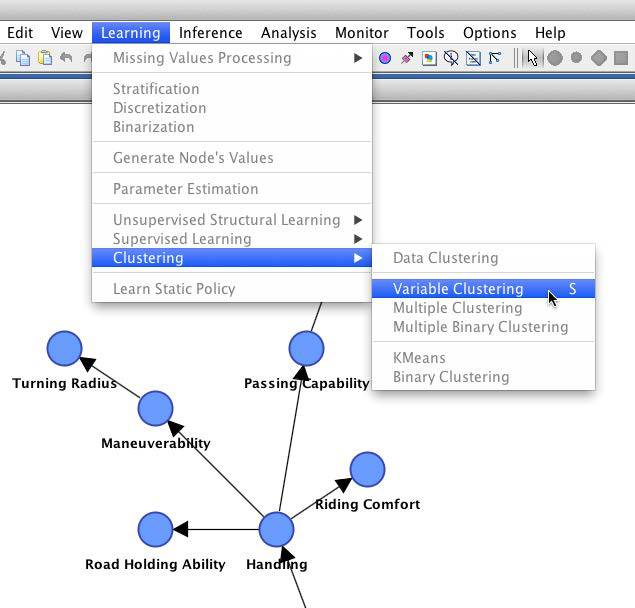Select the pointer selection mode tool

532,58
